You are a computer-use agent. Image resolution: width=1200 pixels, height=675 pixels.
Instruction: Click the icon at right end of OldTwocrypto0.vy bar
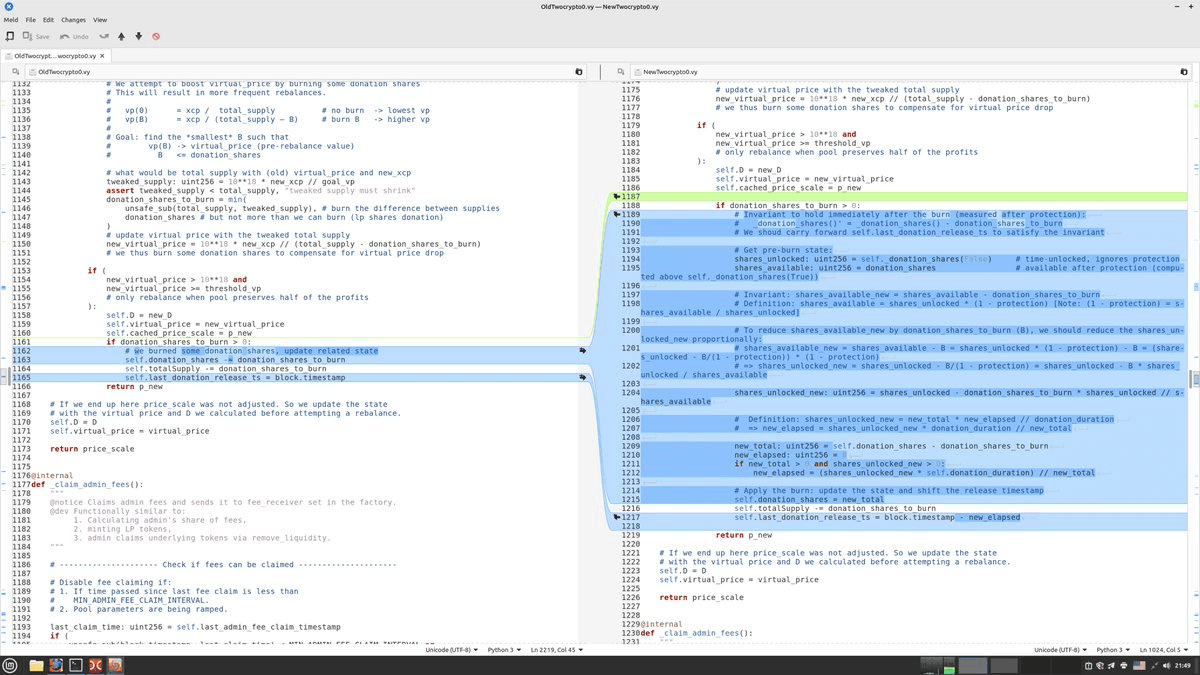578,72
